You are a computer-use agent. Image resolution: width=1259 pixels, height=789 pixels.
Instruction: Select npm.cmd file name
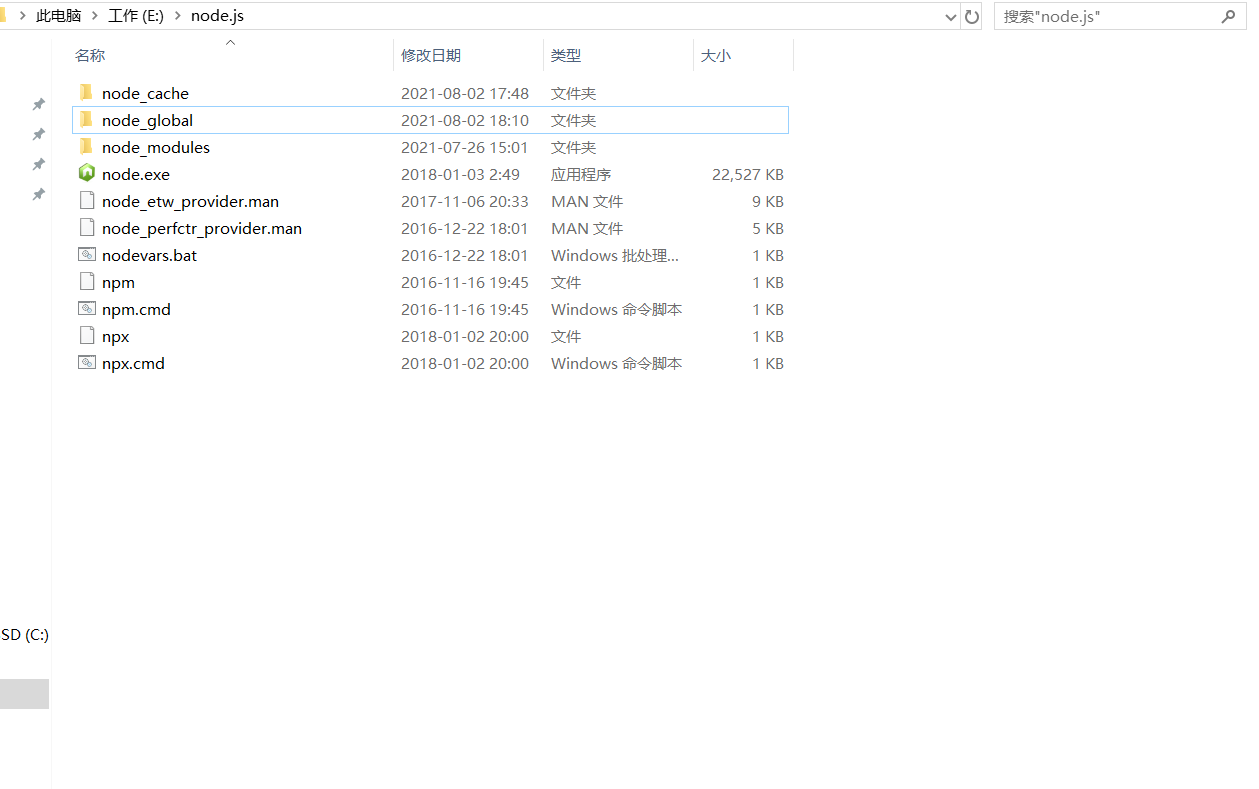tap(136, 309)
